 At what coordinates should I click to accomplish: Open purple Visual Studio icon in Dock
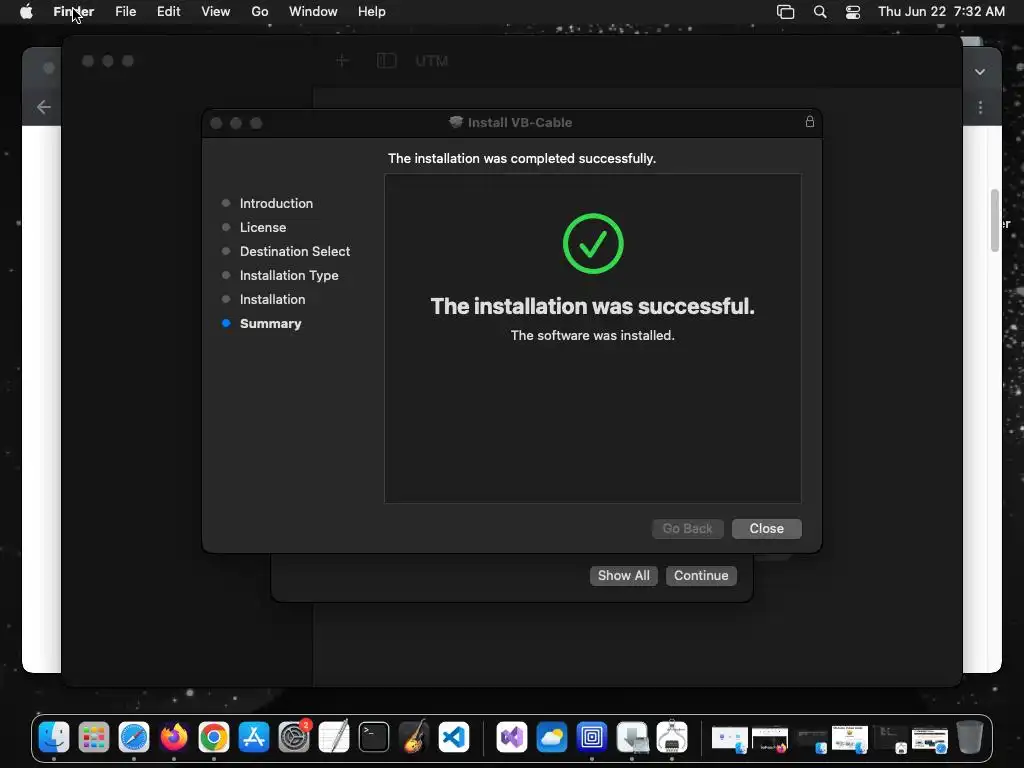click(x=512, y=737)
